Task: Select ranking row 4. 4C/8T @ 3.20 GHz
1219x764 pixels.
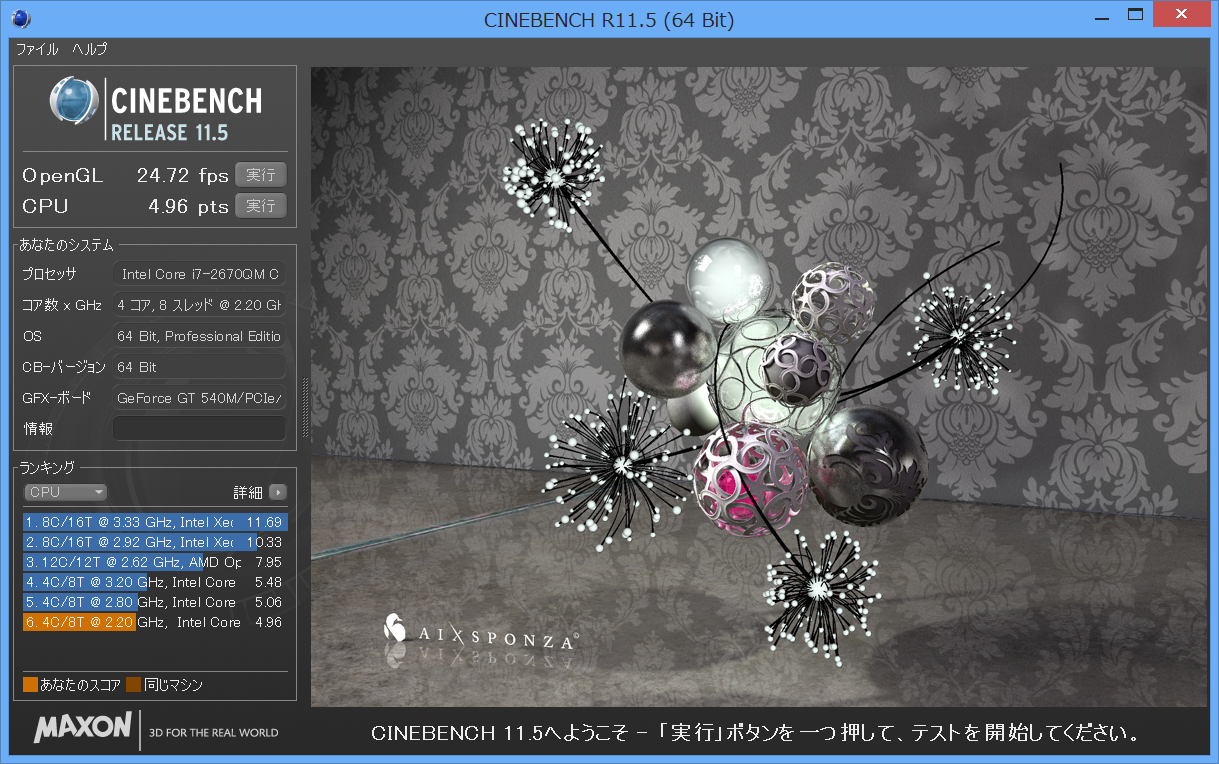Action: pos(155,582)
